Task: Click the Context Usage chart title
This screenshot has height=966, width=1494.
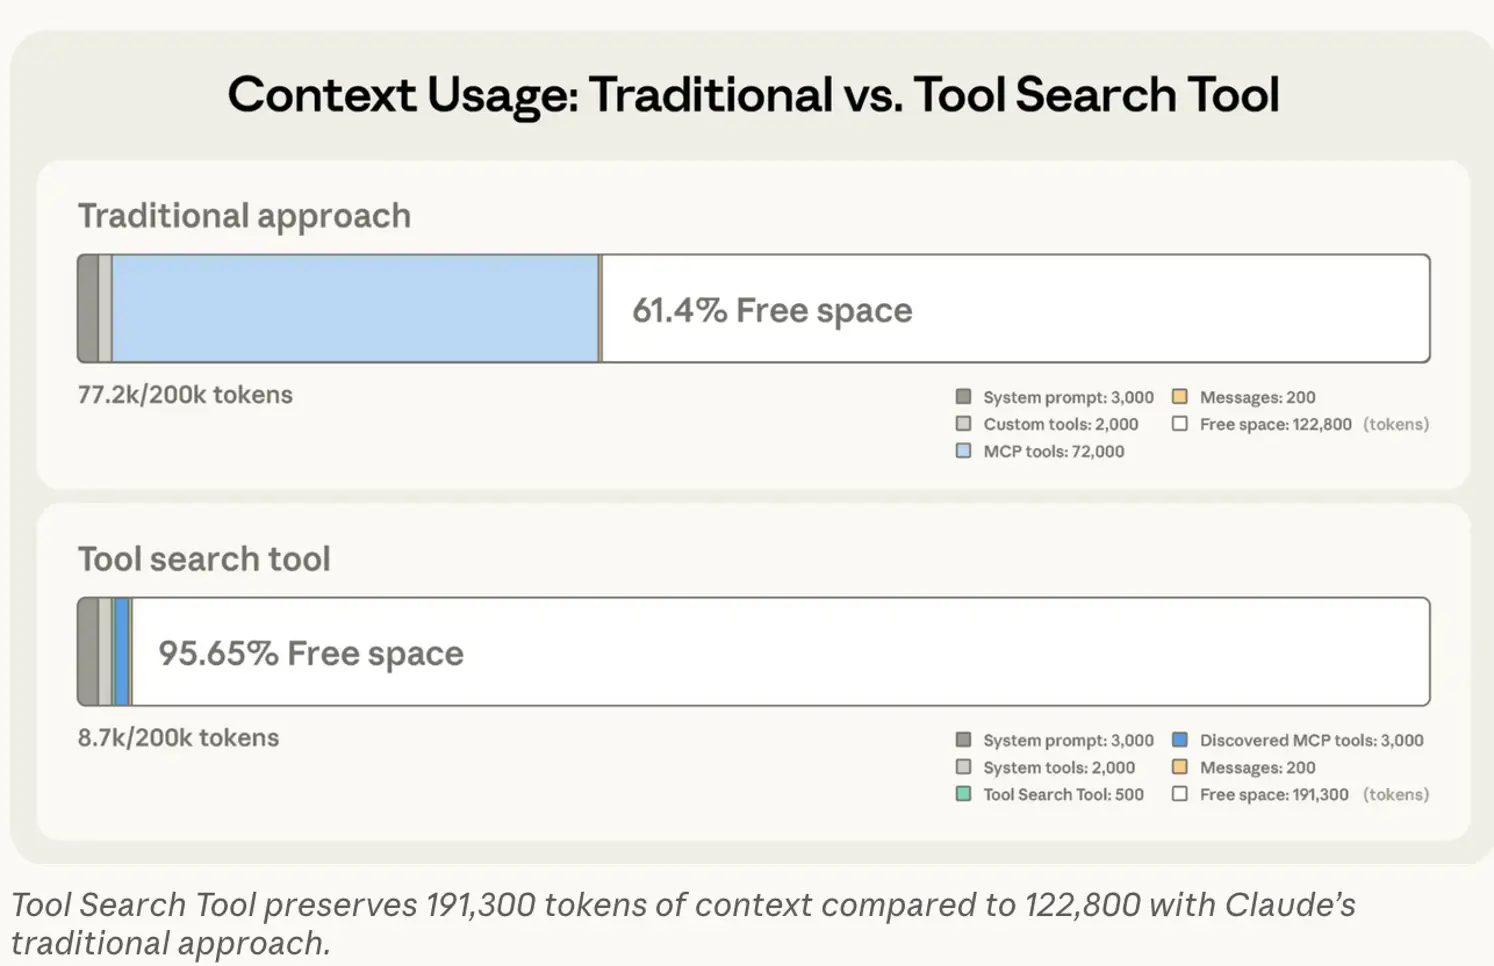Action: 753,95
